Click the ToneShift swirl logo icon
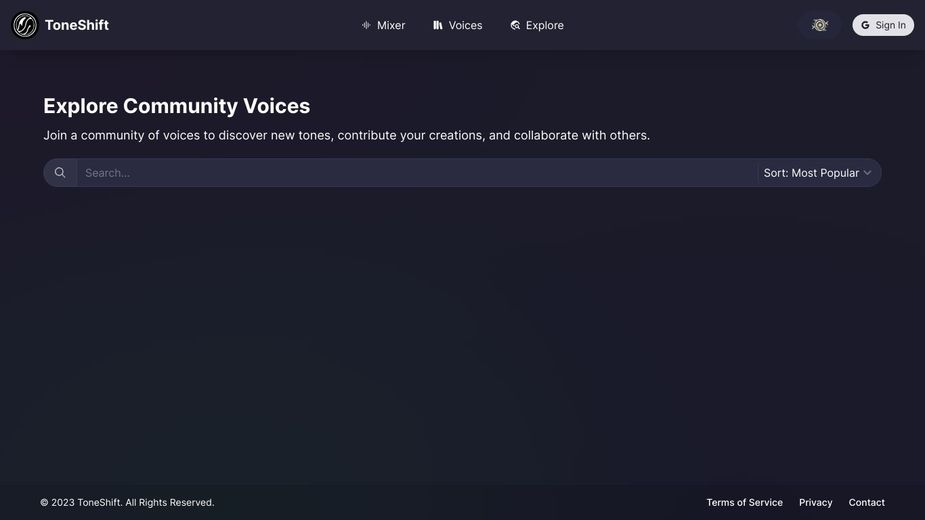The image size is (925, 520). (x=25, y=25)
